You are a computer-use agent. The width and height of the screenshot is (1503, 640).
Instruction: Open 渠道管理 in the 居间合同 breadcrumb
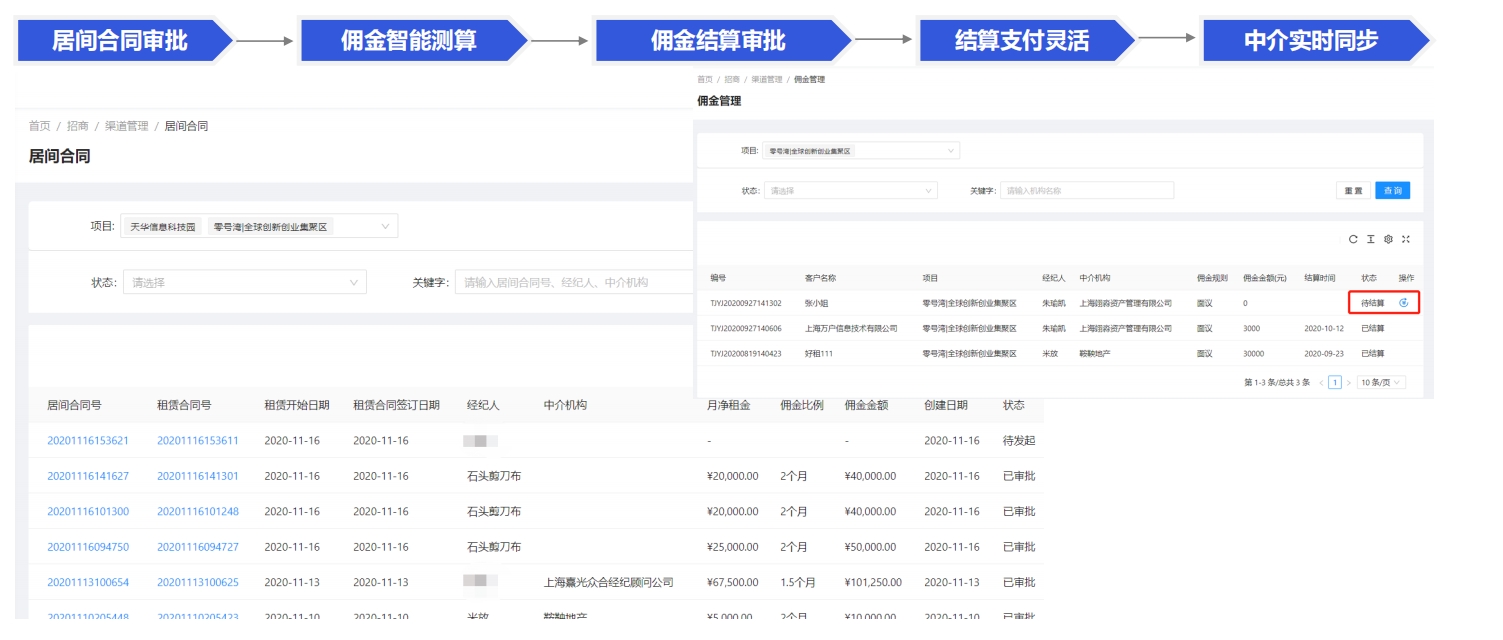tap(127, 126)
